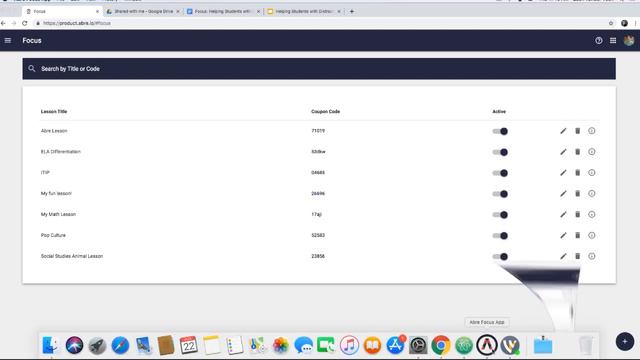
Task: Open the help question mark icon
Action: tap(599, 40)
